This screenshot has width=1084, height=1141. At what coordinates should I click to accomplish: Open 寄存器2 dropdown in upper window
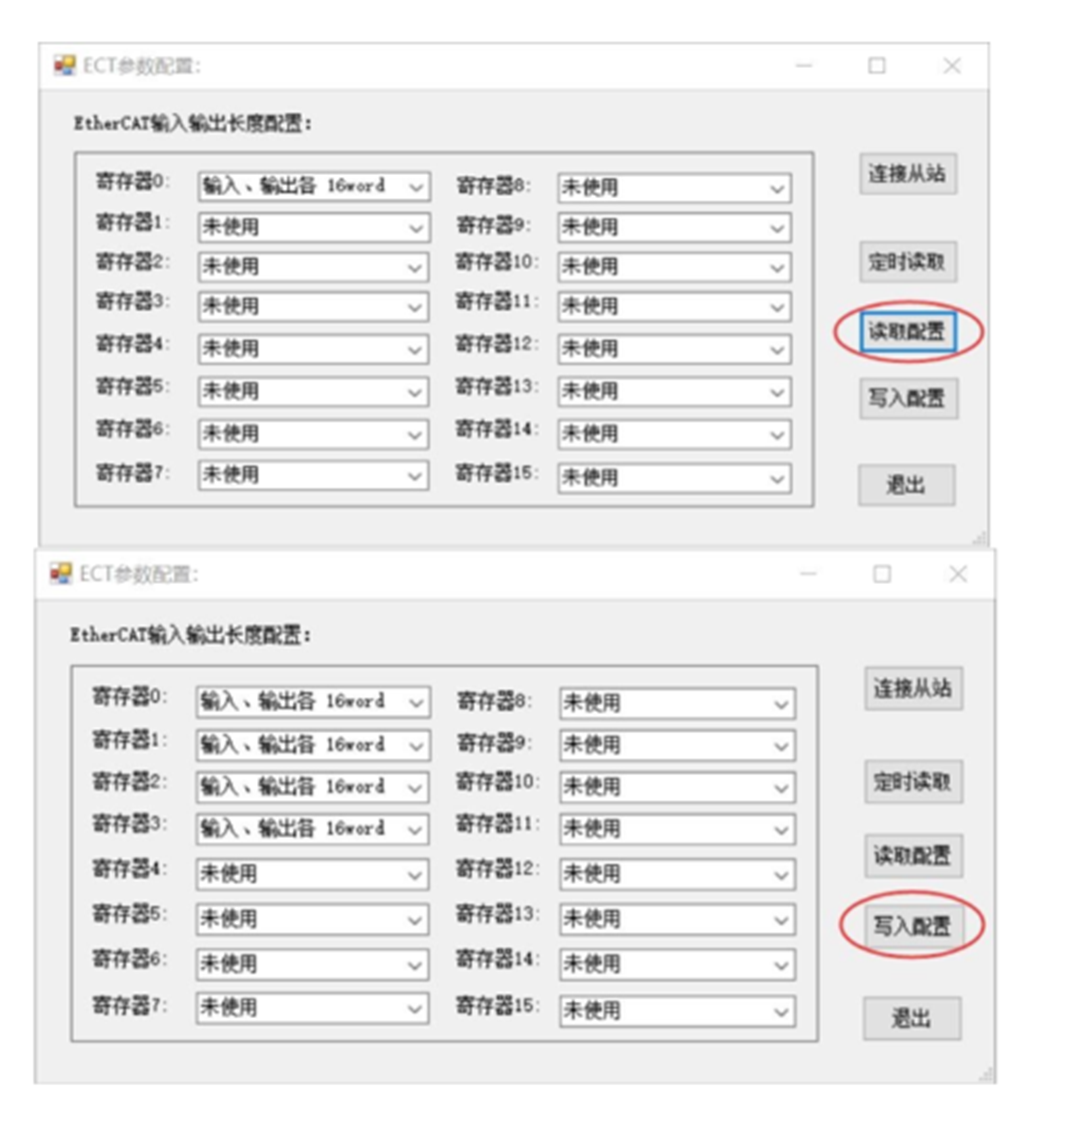314,266
